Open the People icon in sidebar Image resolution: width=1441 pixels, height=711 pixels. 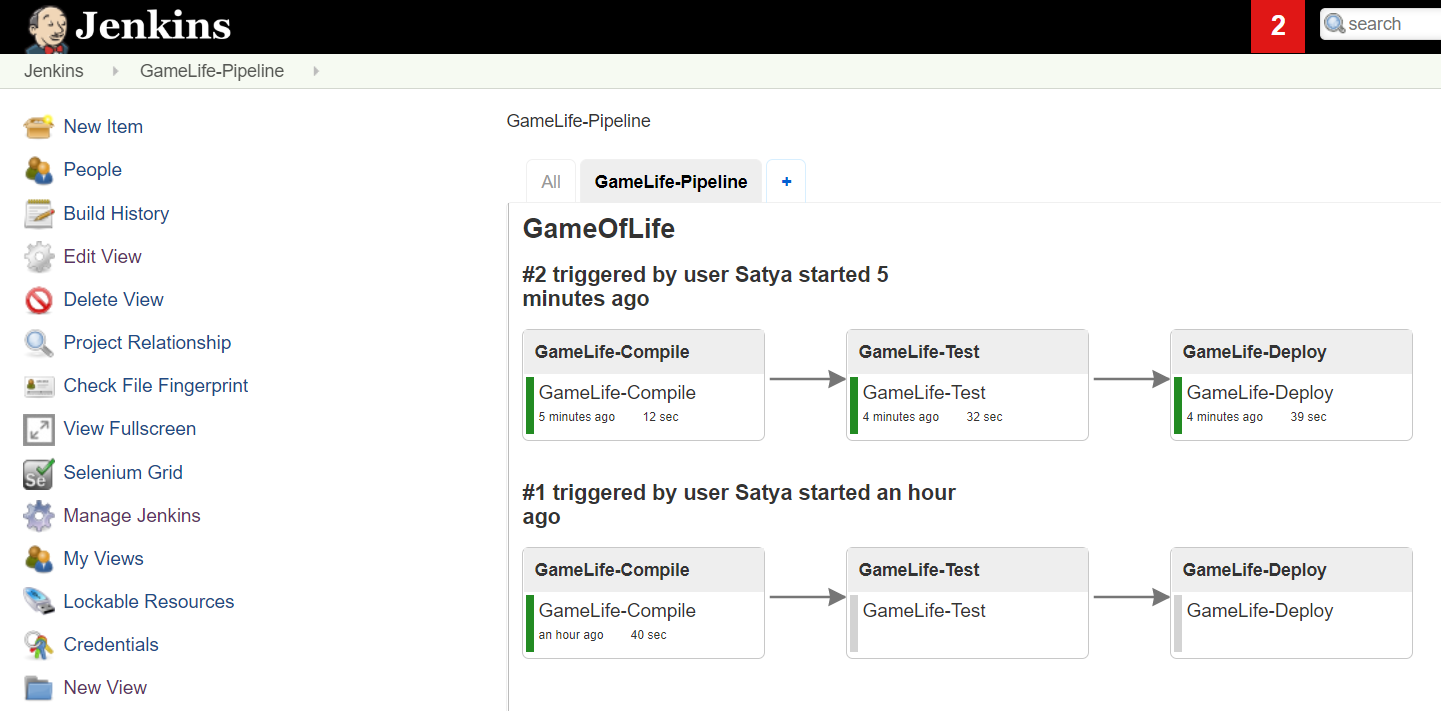pyautogui.click(x=39, y=170)
